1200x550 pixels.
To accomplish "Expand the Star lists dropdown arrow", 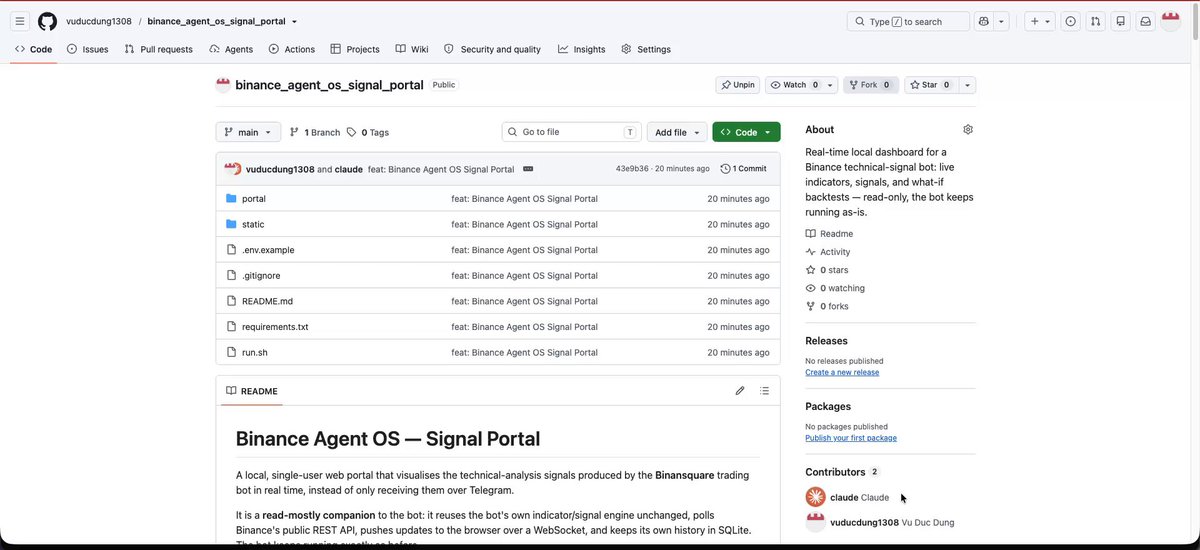I will [968, 85].
